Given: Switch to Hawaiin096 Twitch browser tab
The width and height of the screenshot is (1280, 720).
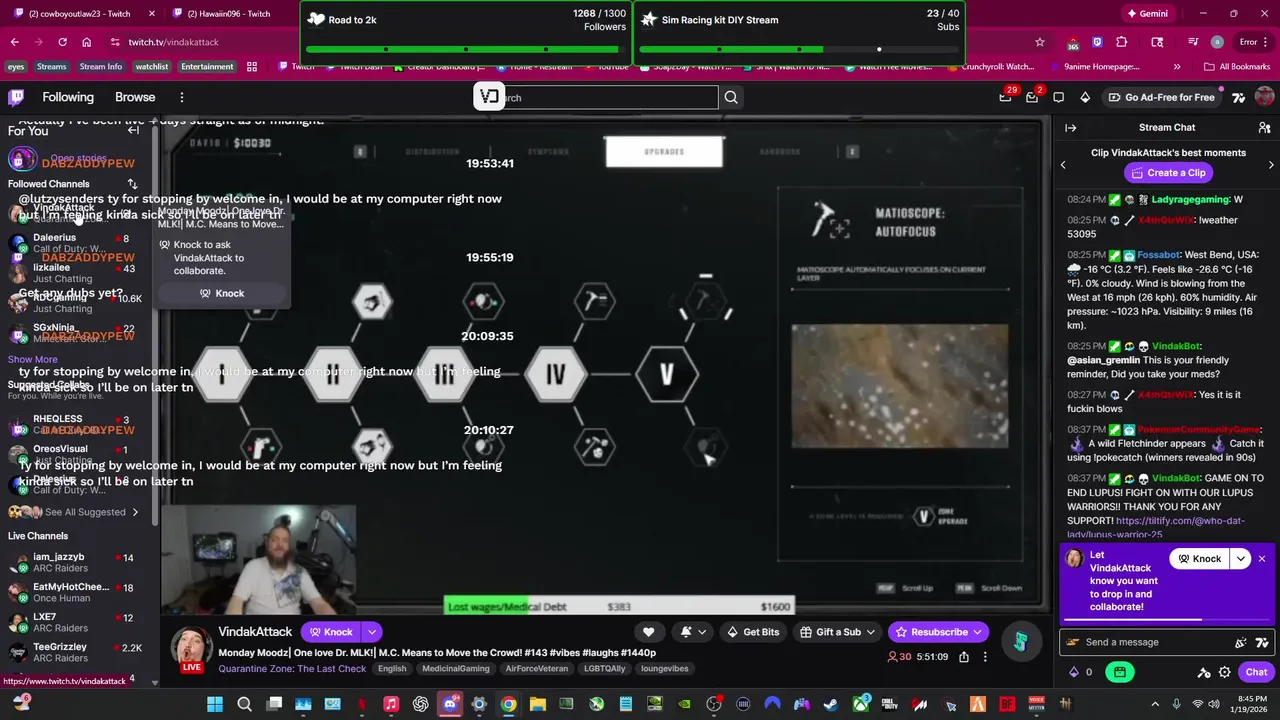Looking at the screenshot, I should pyautogui.click(x=230, y=13).
